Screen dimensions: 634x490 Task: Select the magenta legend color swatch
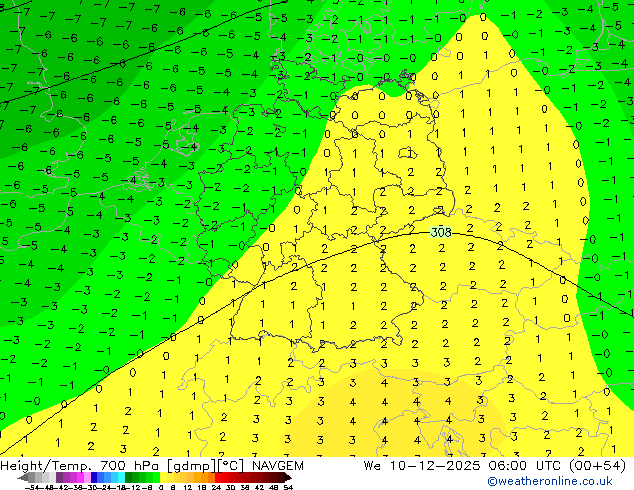click(80, 478)
